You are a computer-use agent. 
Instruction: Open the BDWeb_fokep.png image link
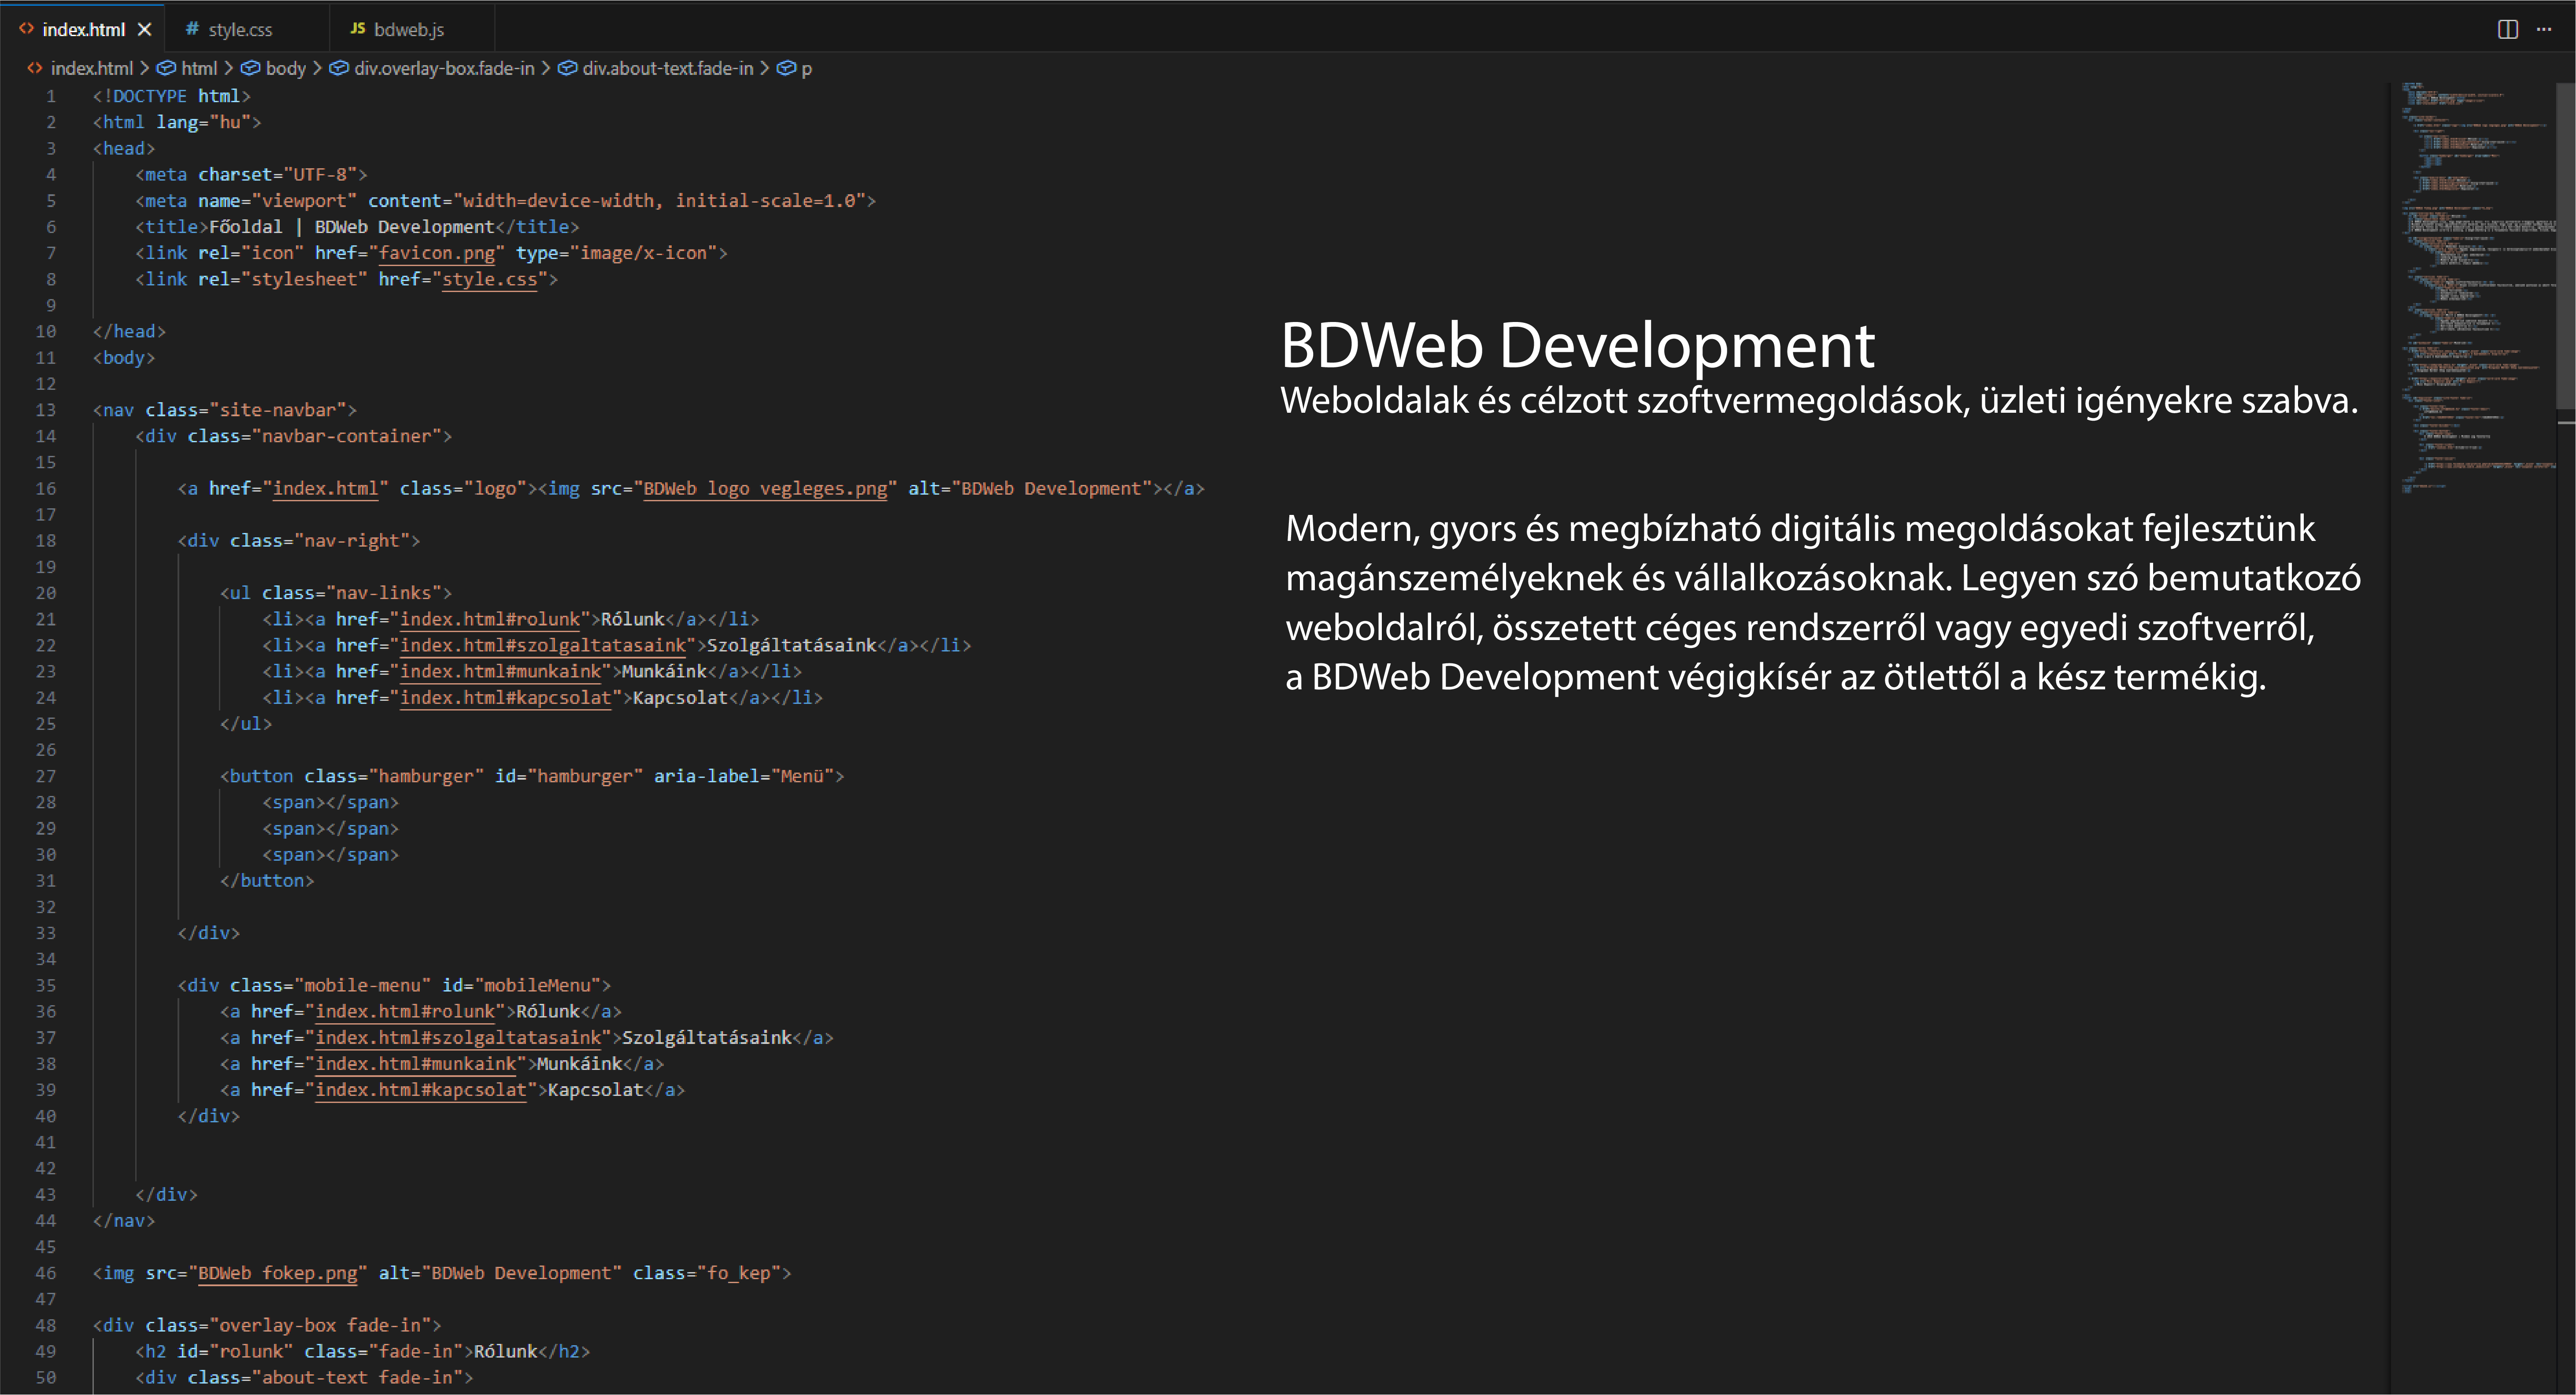pos(277,1273)
